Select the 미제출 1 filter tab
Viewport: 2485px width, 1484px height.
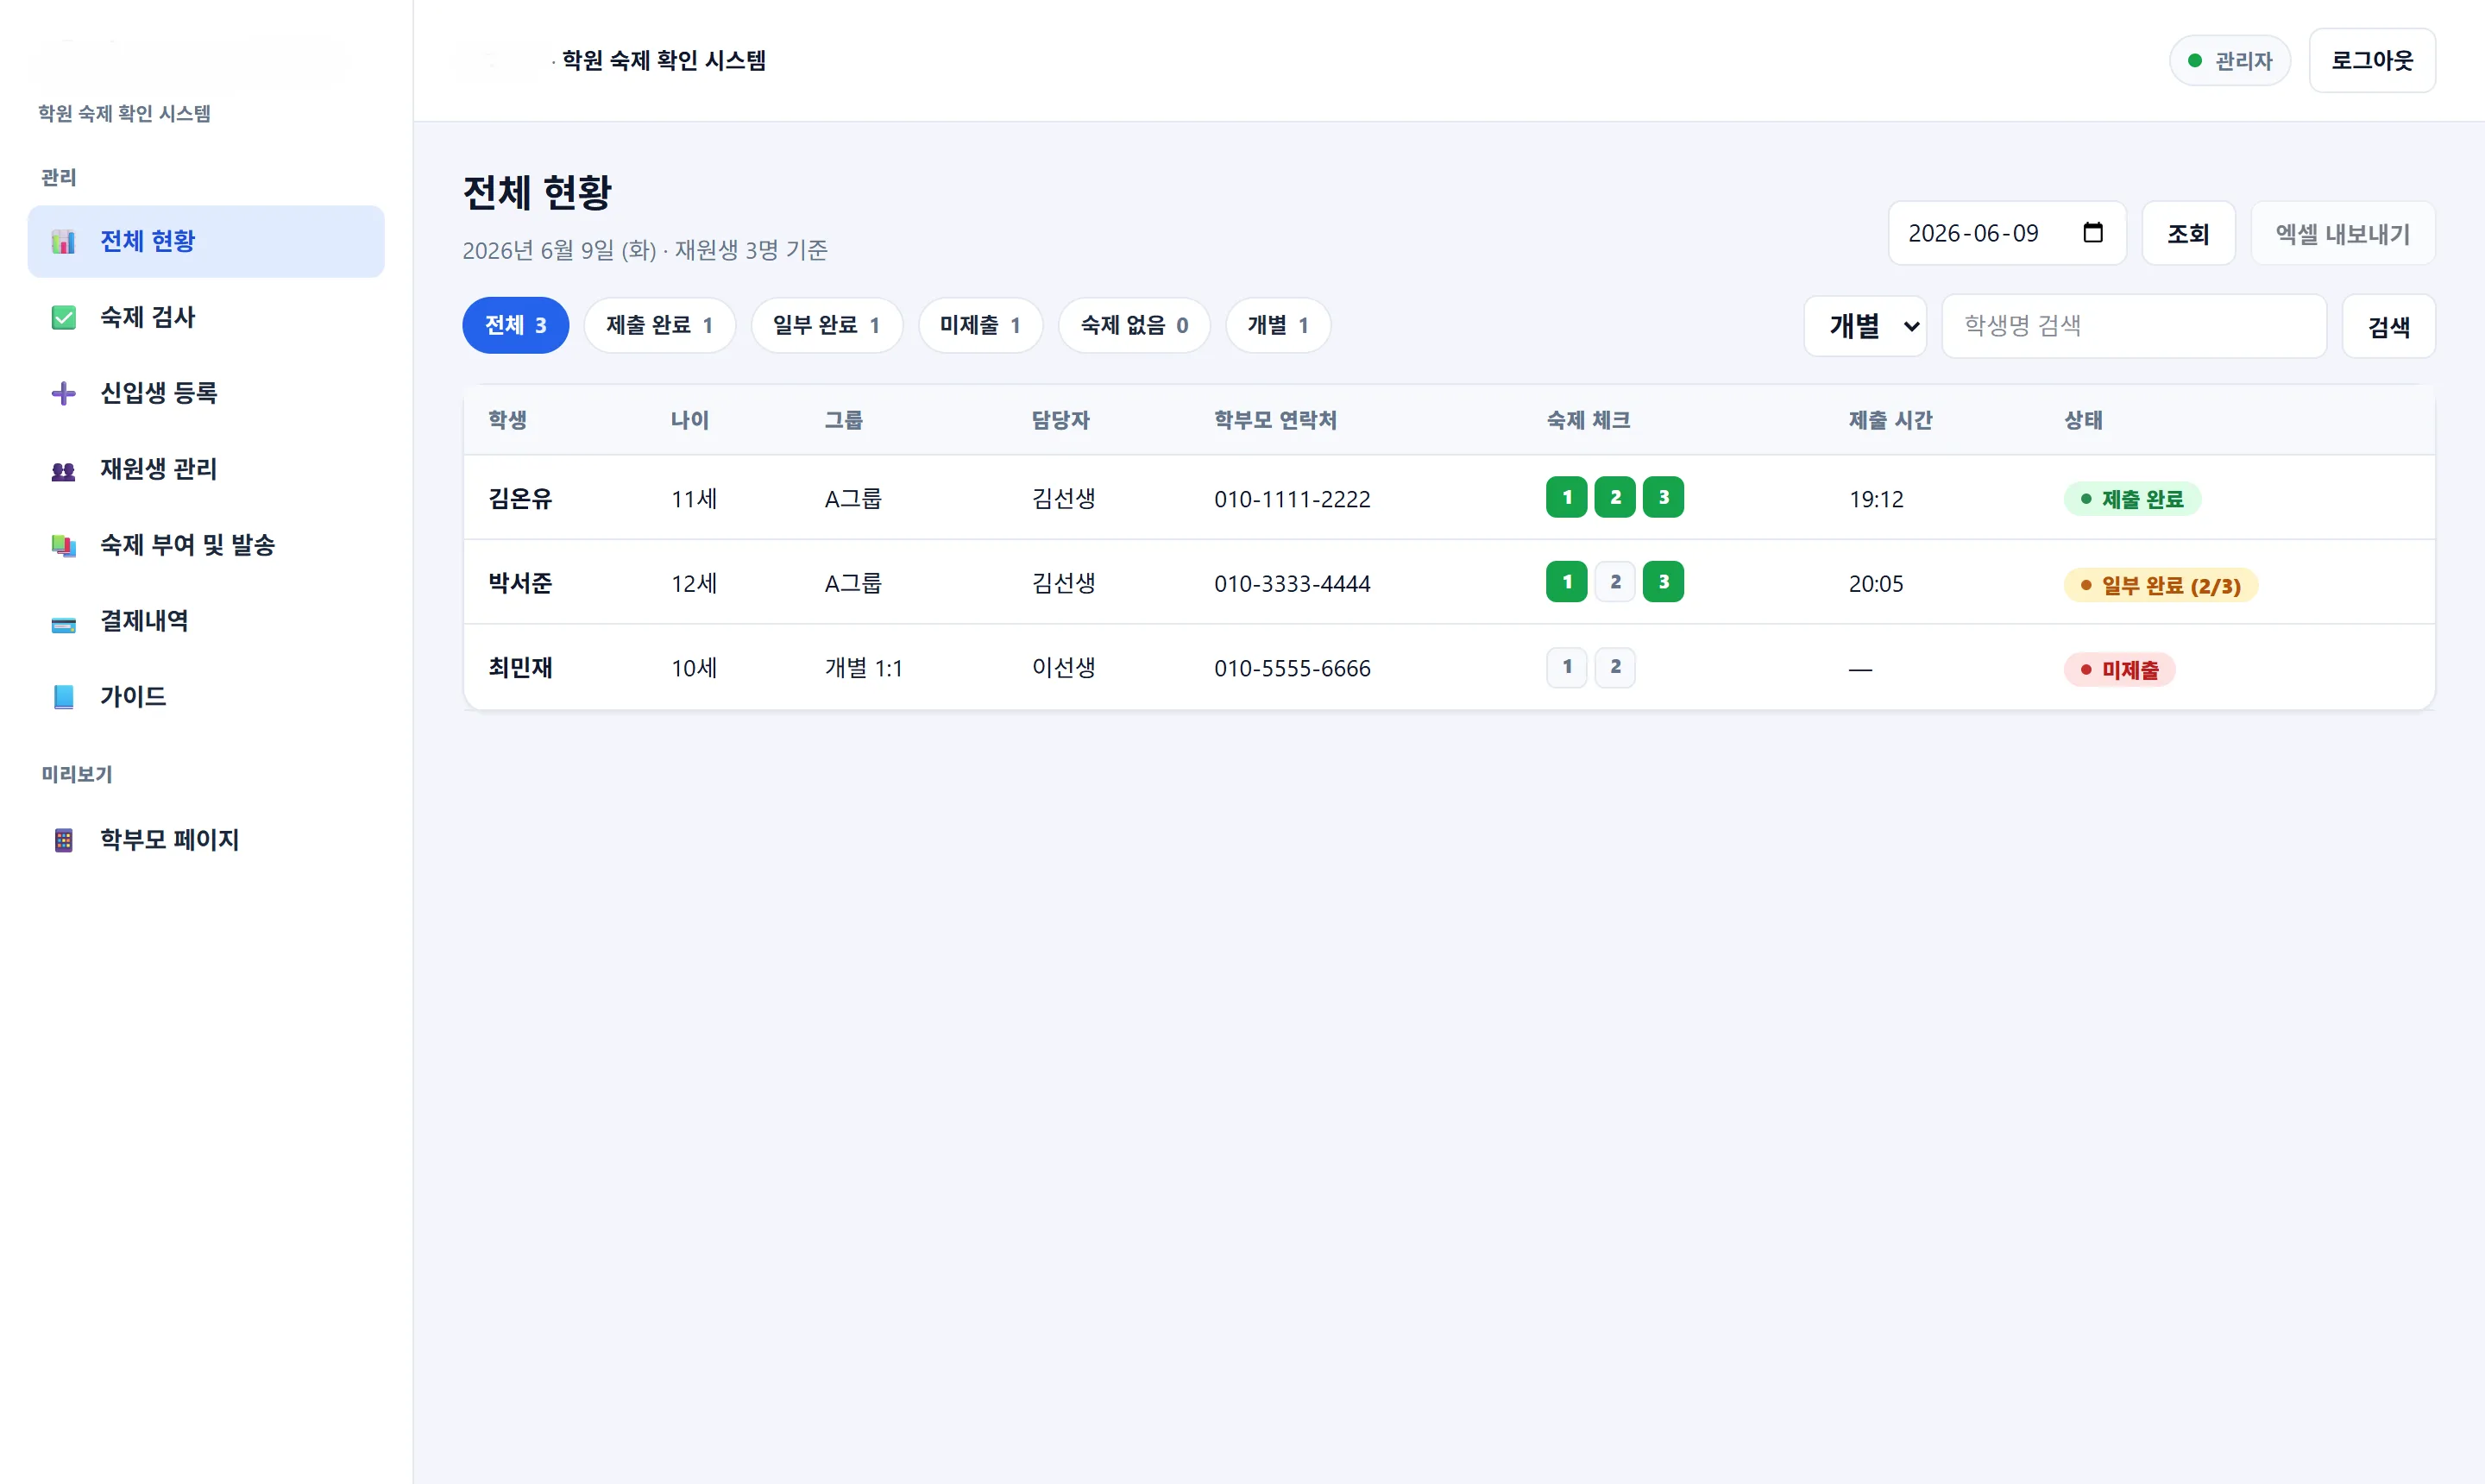(x=980, y=325)
